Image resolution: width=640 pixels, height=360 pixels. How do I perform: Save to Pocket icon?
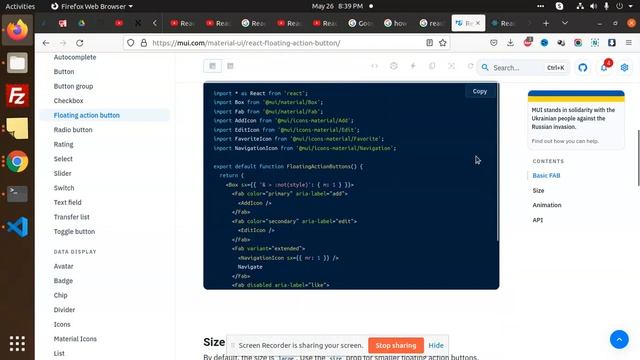pos(493,43)
